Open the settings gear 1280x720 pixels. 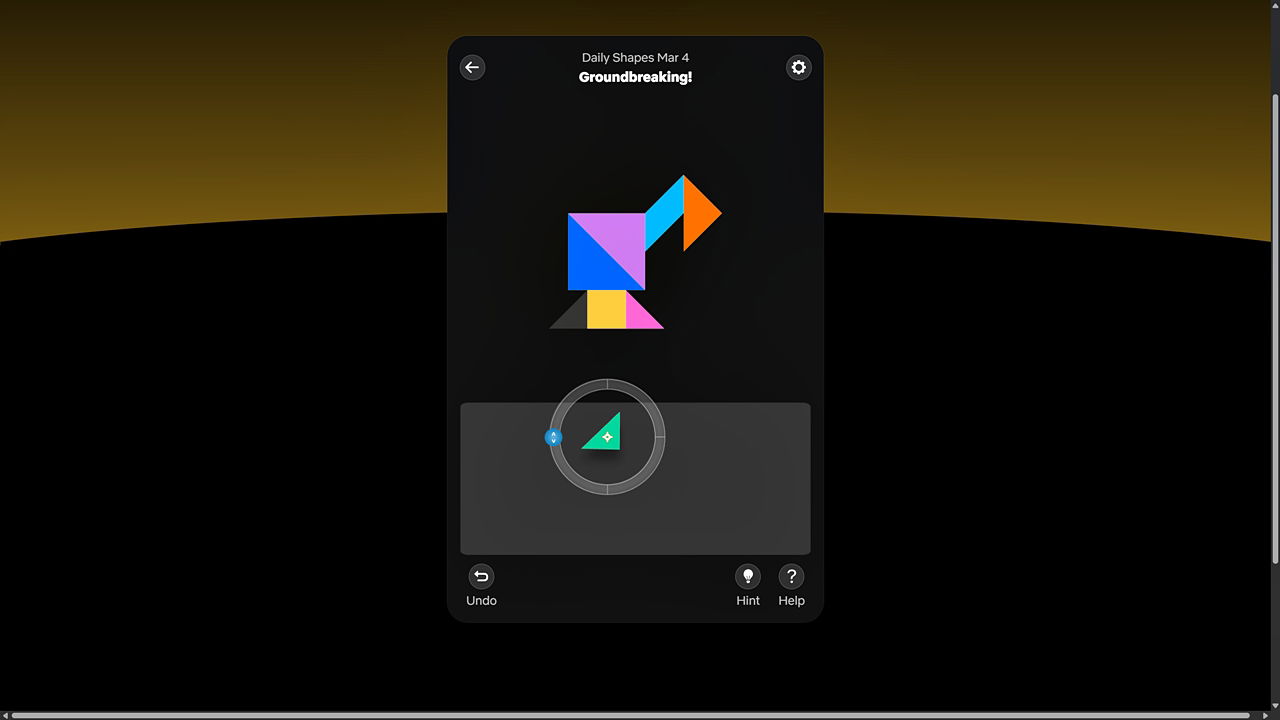click(x=798, y=67)
